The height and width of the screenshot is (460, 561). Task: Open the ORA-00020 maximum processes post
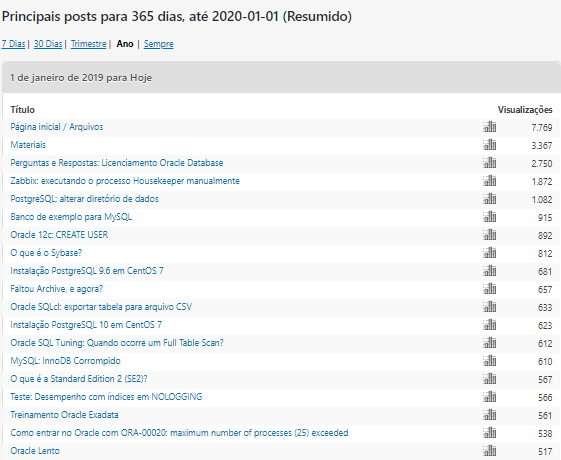click(x=179, y=433)
